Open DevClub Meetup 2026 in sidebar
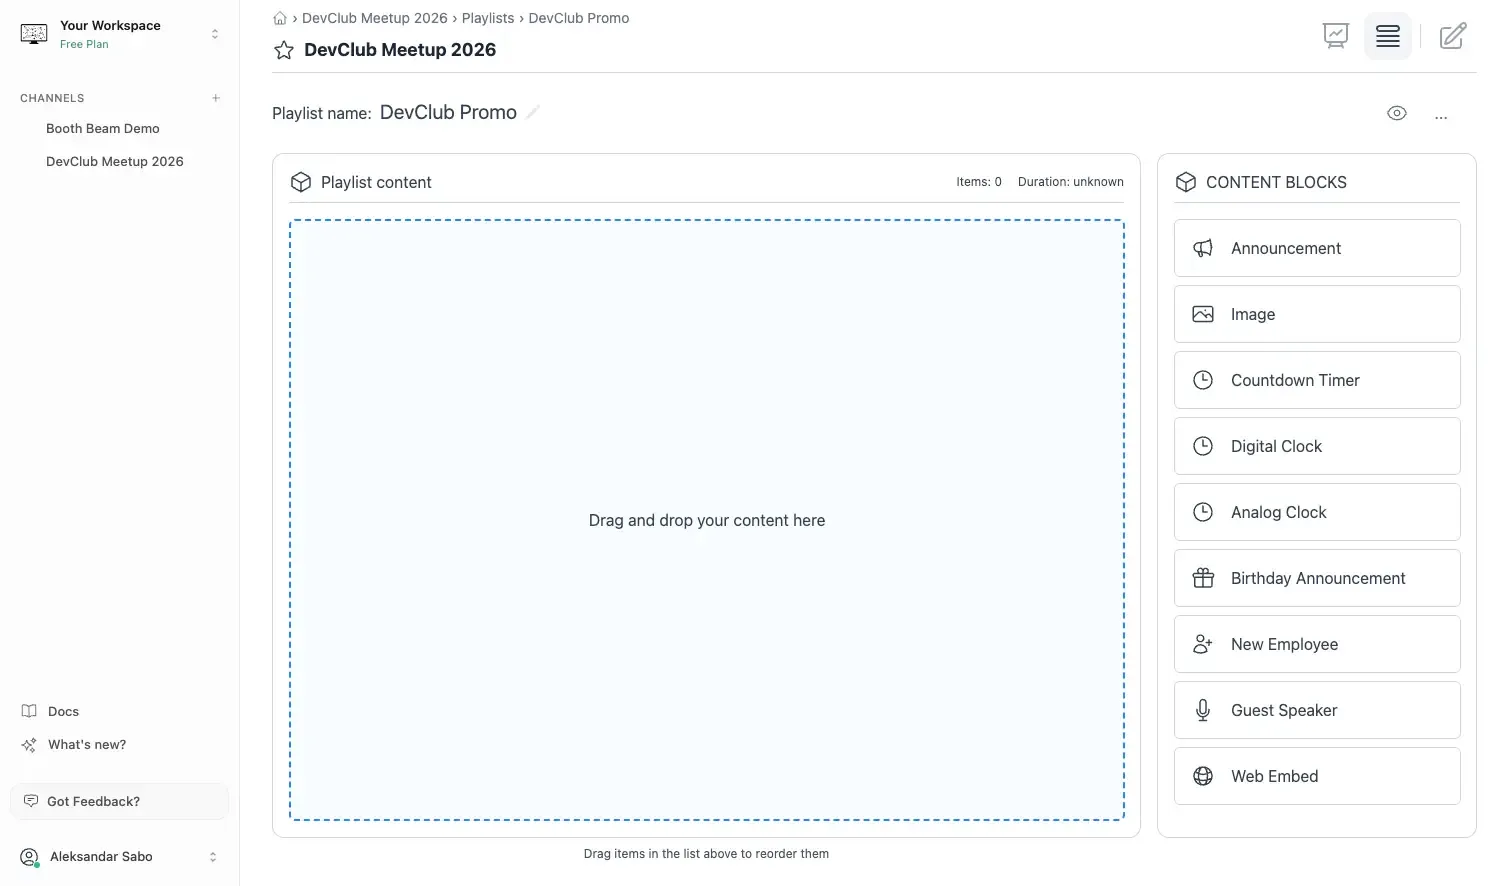Viewport: 1509px width, 886px height. click(x=115, y=161)
